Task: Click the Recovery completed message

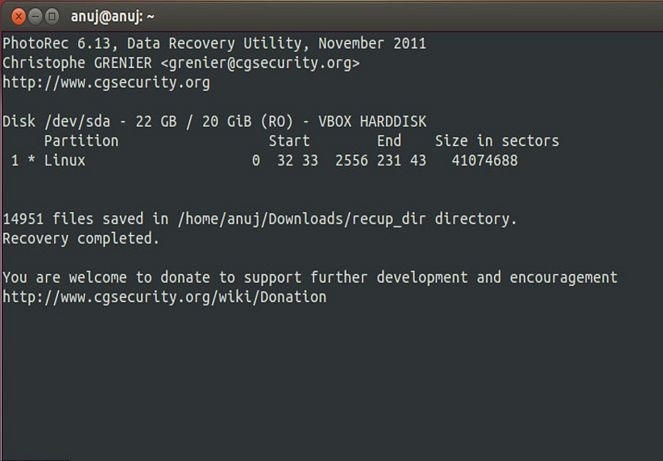Action: pos(81,239)
